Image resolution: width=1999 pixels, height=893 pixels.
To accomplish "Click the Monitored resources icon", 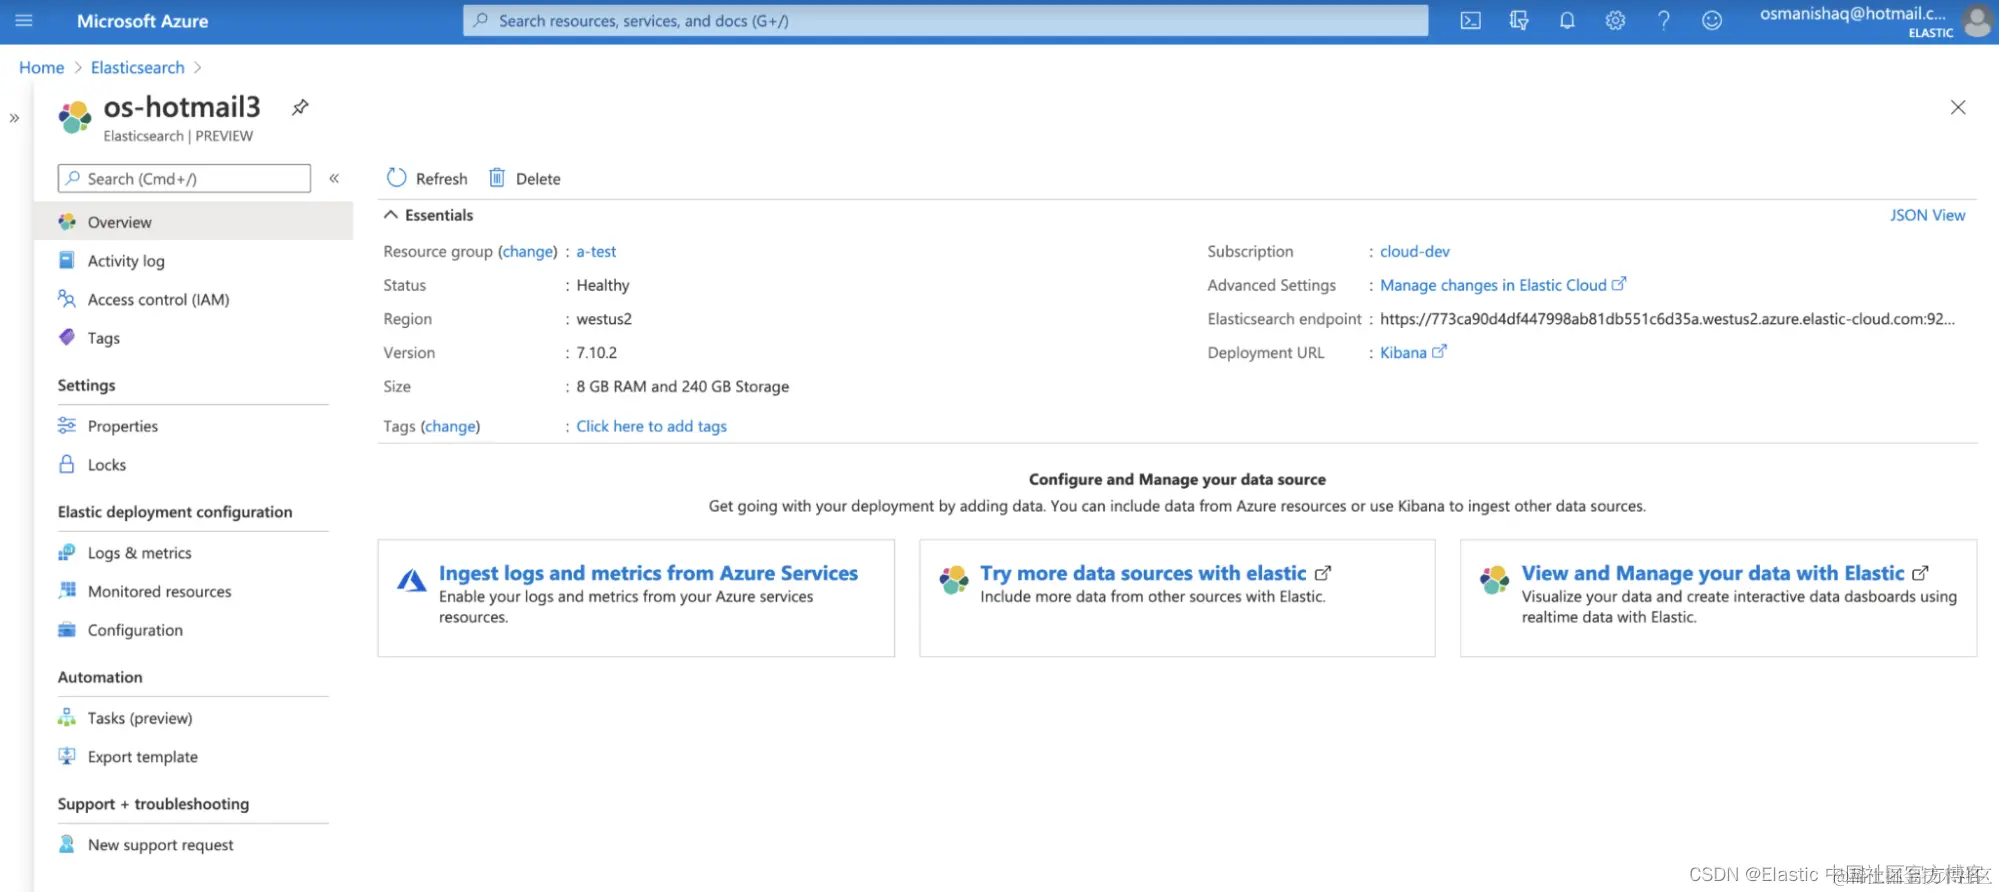I will click(x=67, y=591).
